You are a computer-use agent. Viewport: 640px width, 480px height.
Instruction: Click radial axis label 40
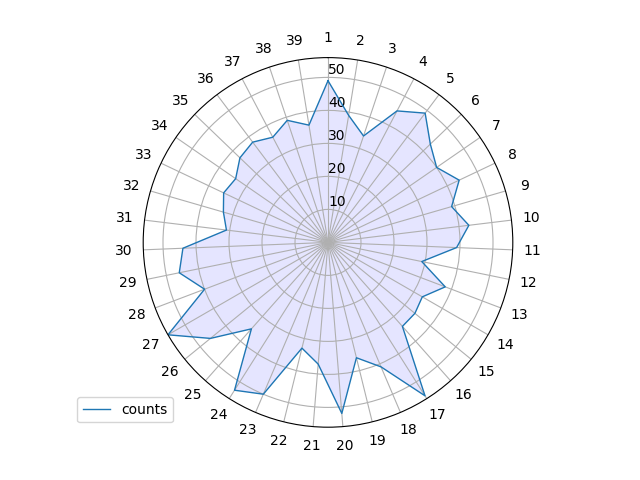pos(337,102)
